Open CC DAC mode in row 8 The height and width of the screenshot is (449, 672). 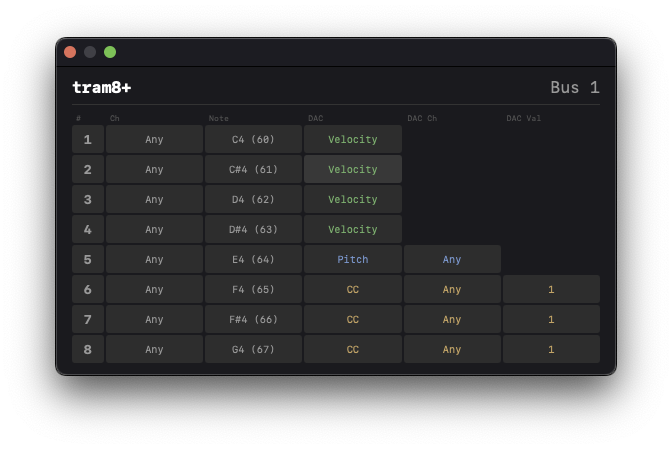click(353, 349)
